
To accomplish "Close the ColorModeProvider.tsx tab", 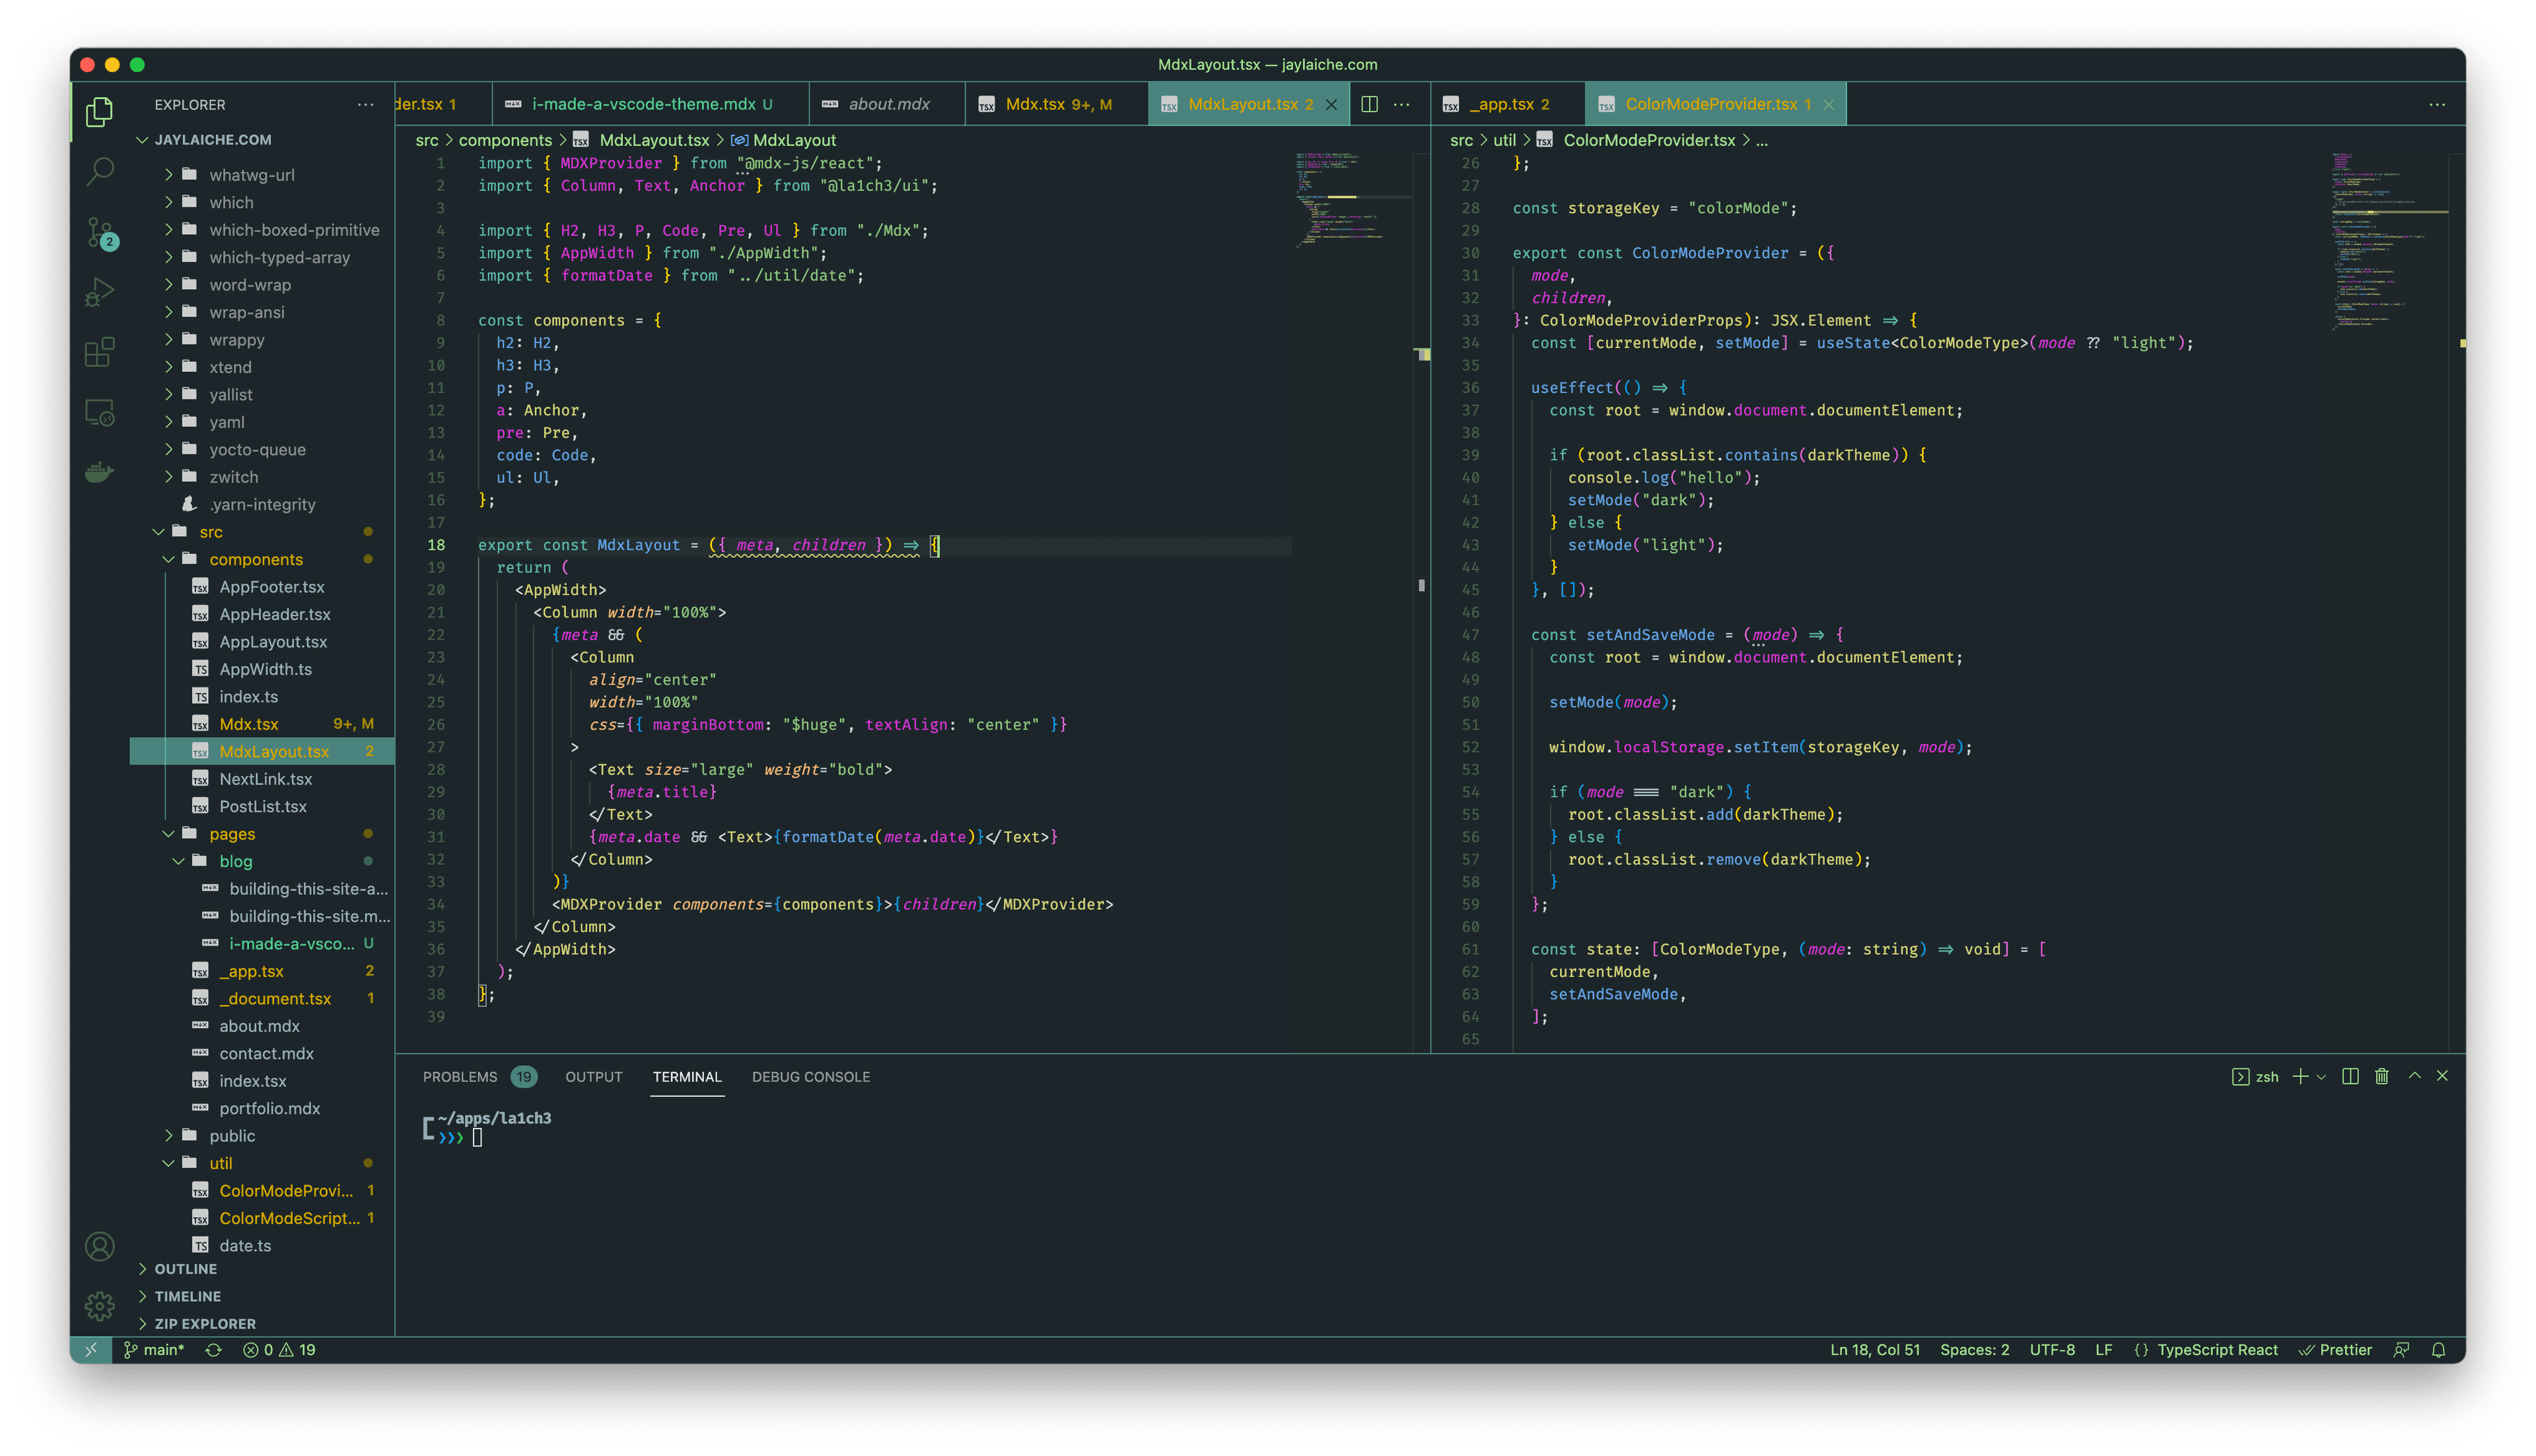I will (x=1828, y=104).
